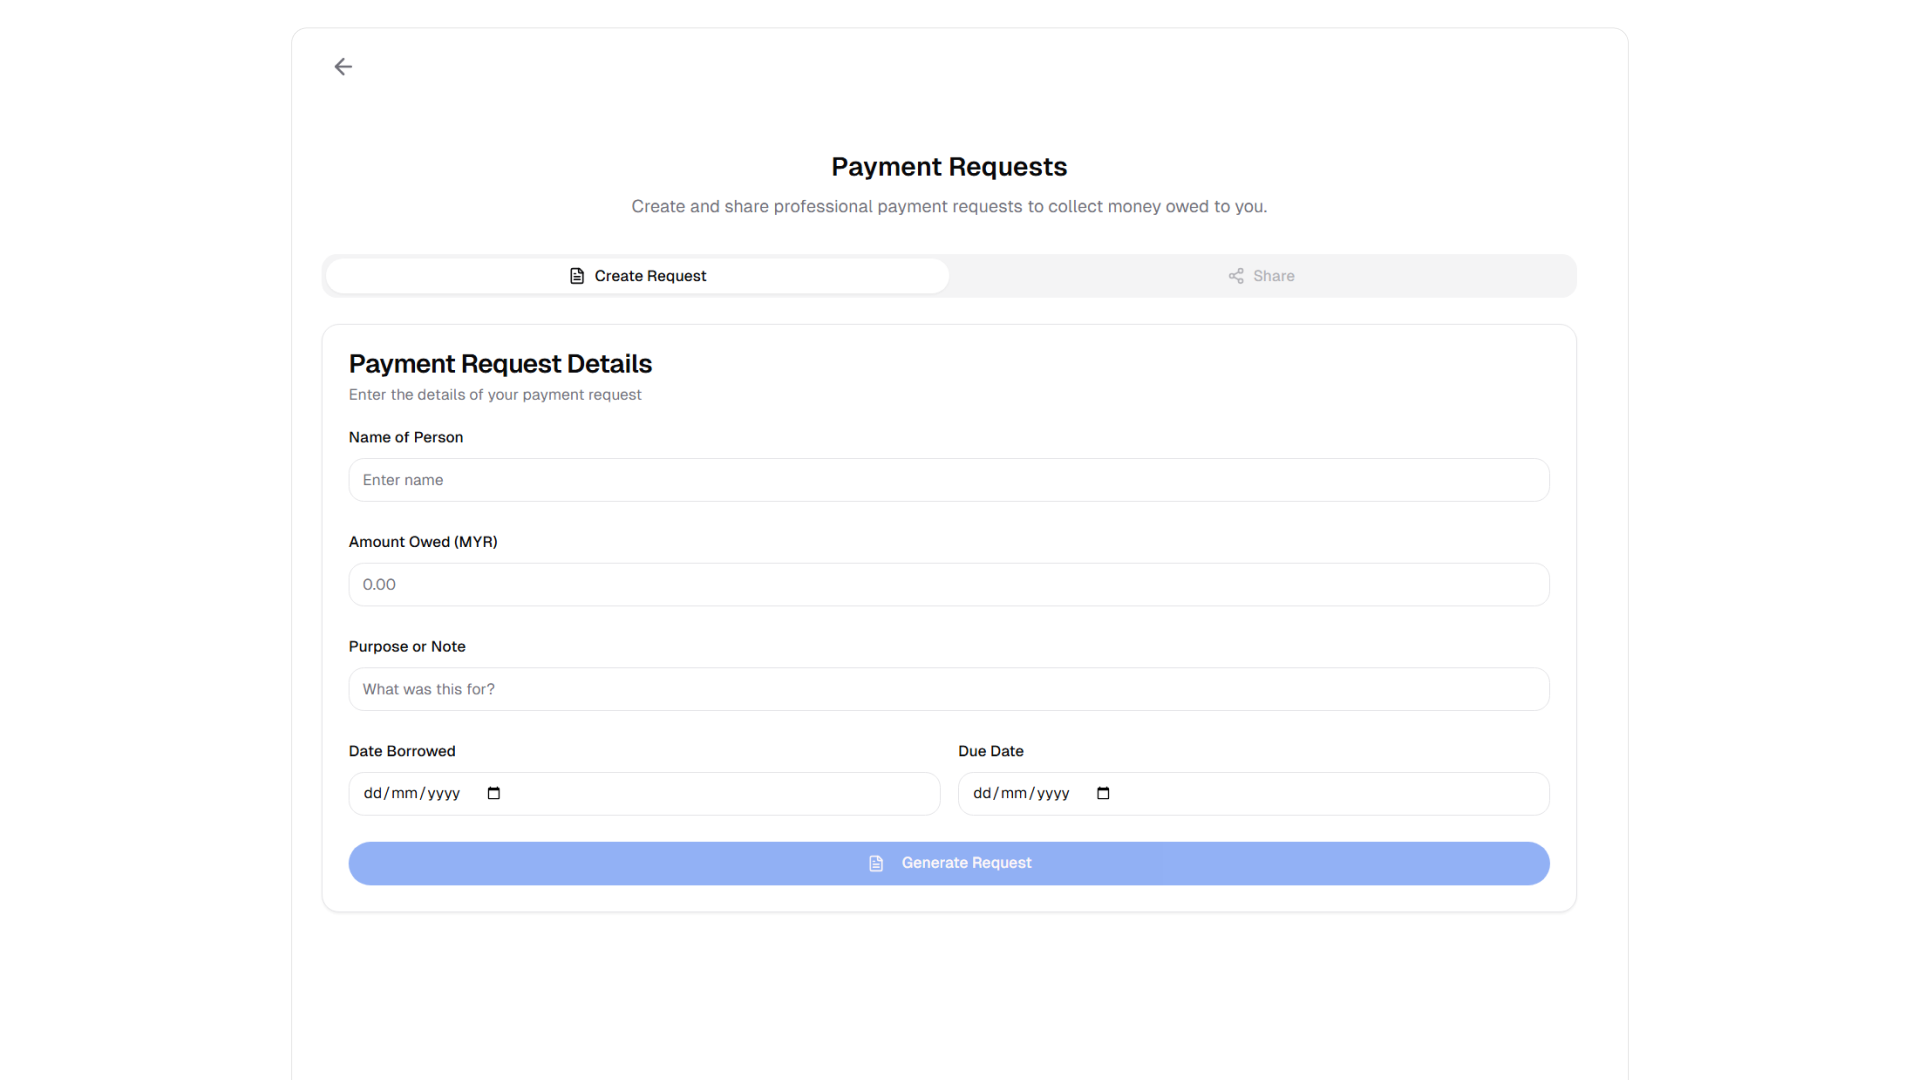Click the Payment Requests page heading
This screenshot has width=1920, height=1080.
point(949,167)
